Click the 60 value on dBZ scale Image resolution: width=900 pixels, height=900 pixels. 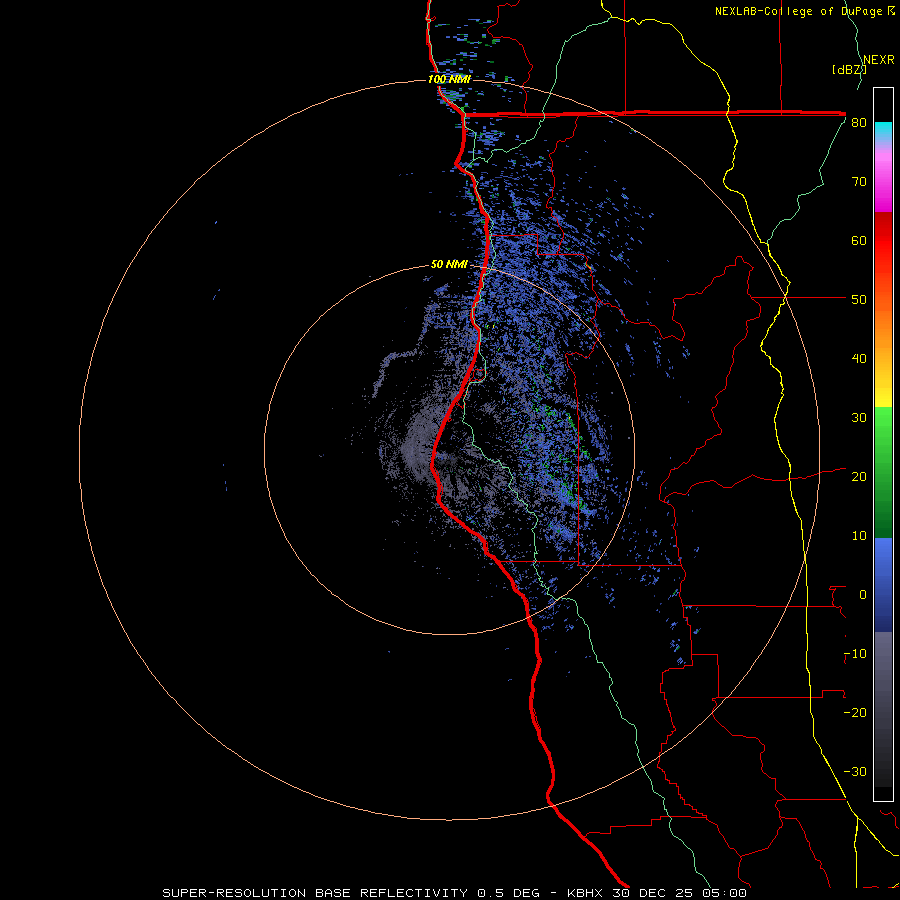coord(859,240)
